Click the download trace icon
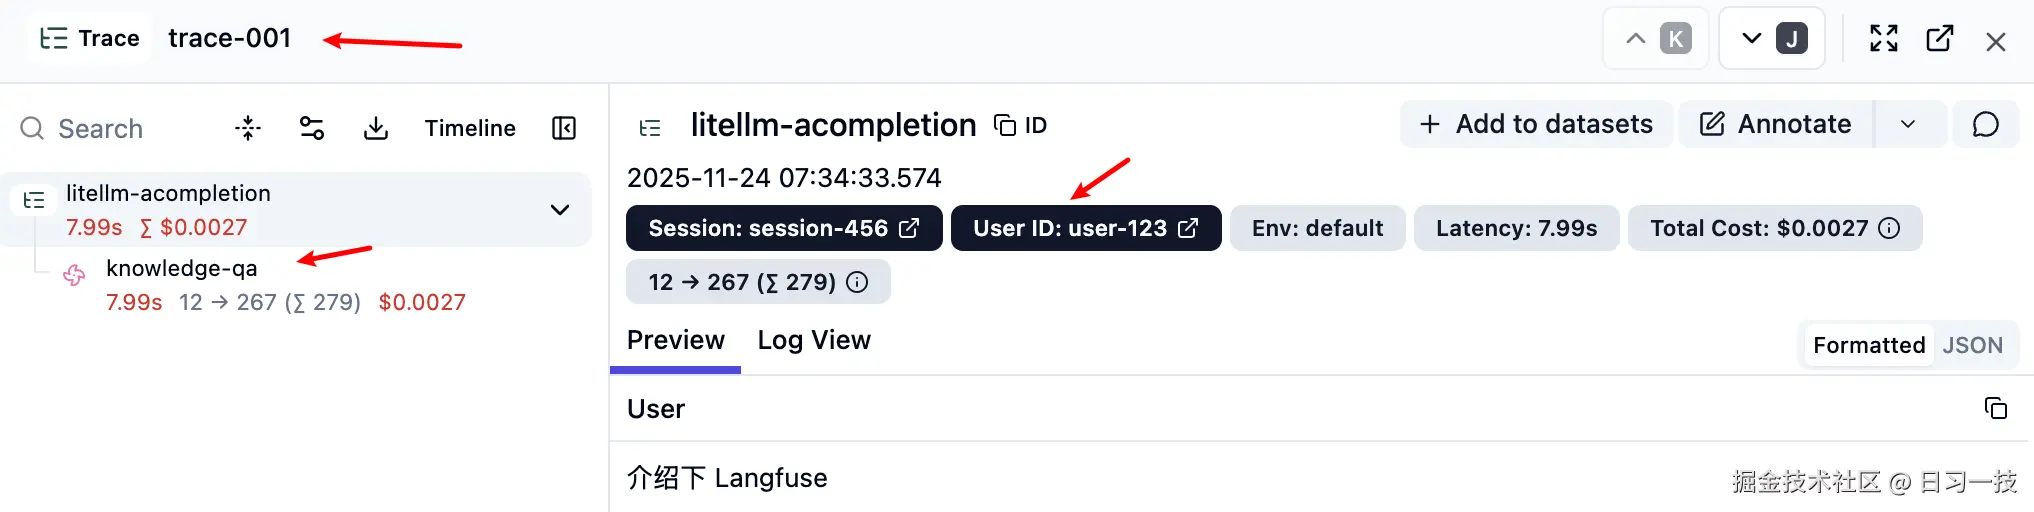The image size is (2034, 512). 376,128
